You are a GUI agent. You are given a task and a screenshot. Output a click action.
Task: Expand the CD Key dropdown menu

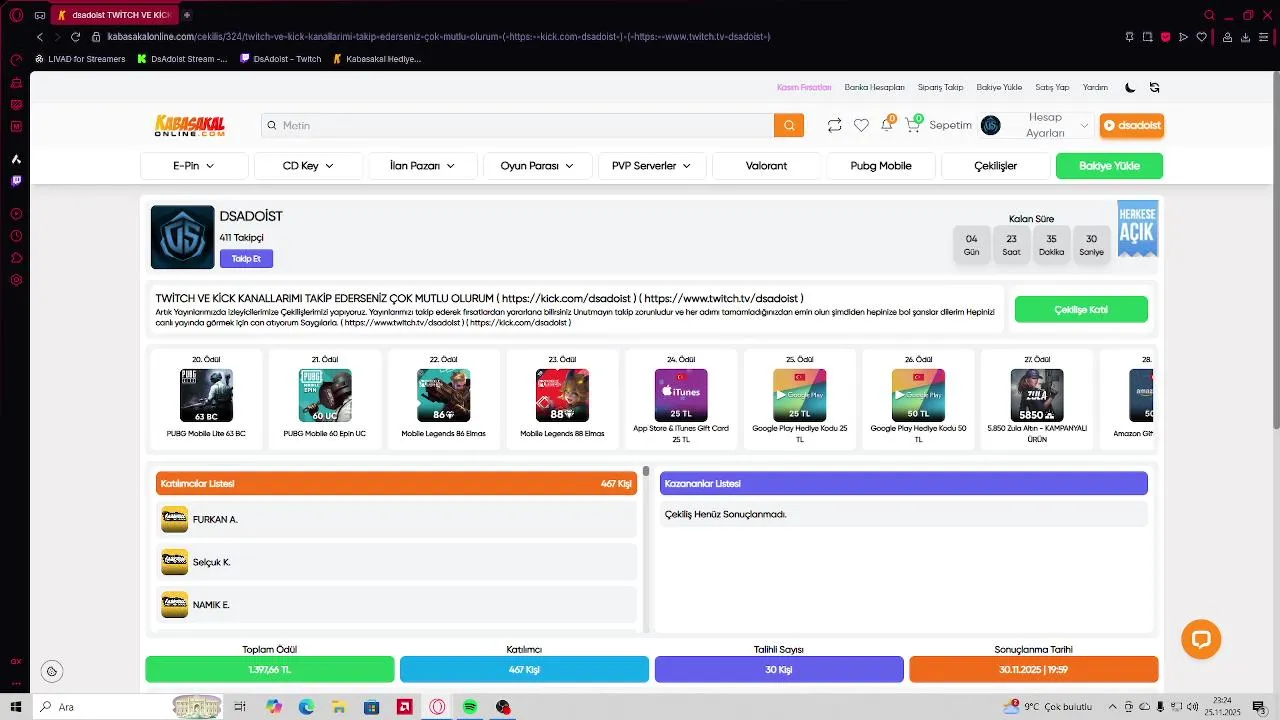(x=308, y=166)
